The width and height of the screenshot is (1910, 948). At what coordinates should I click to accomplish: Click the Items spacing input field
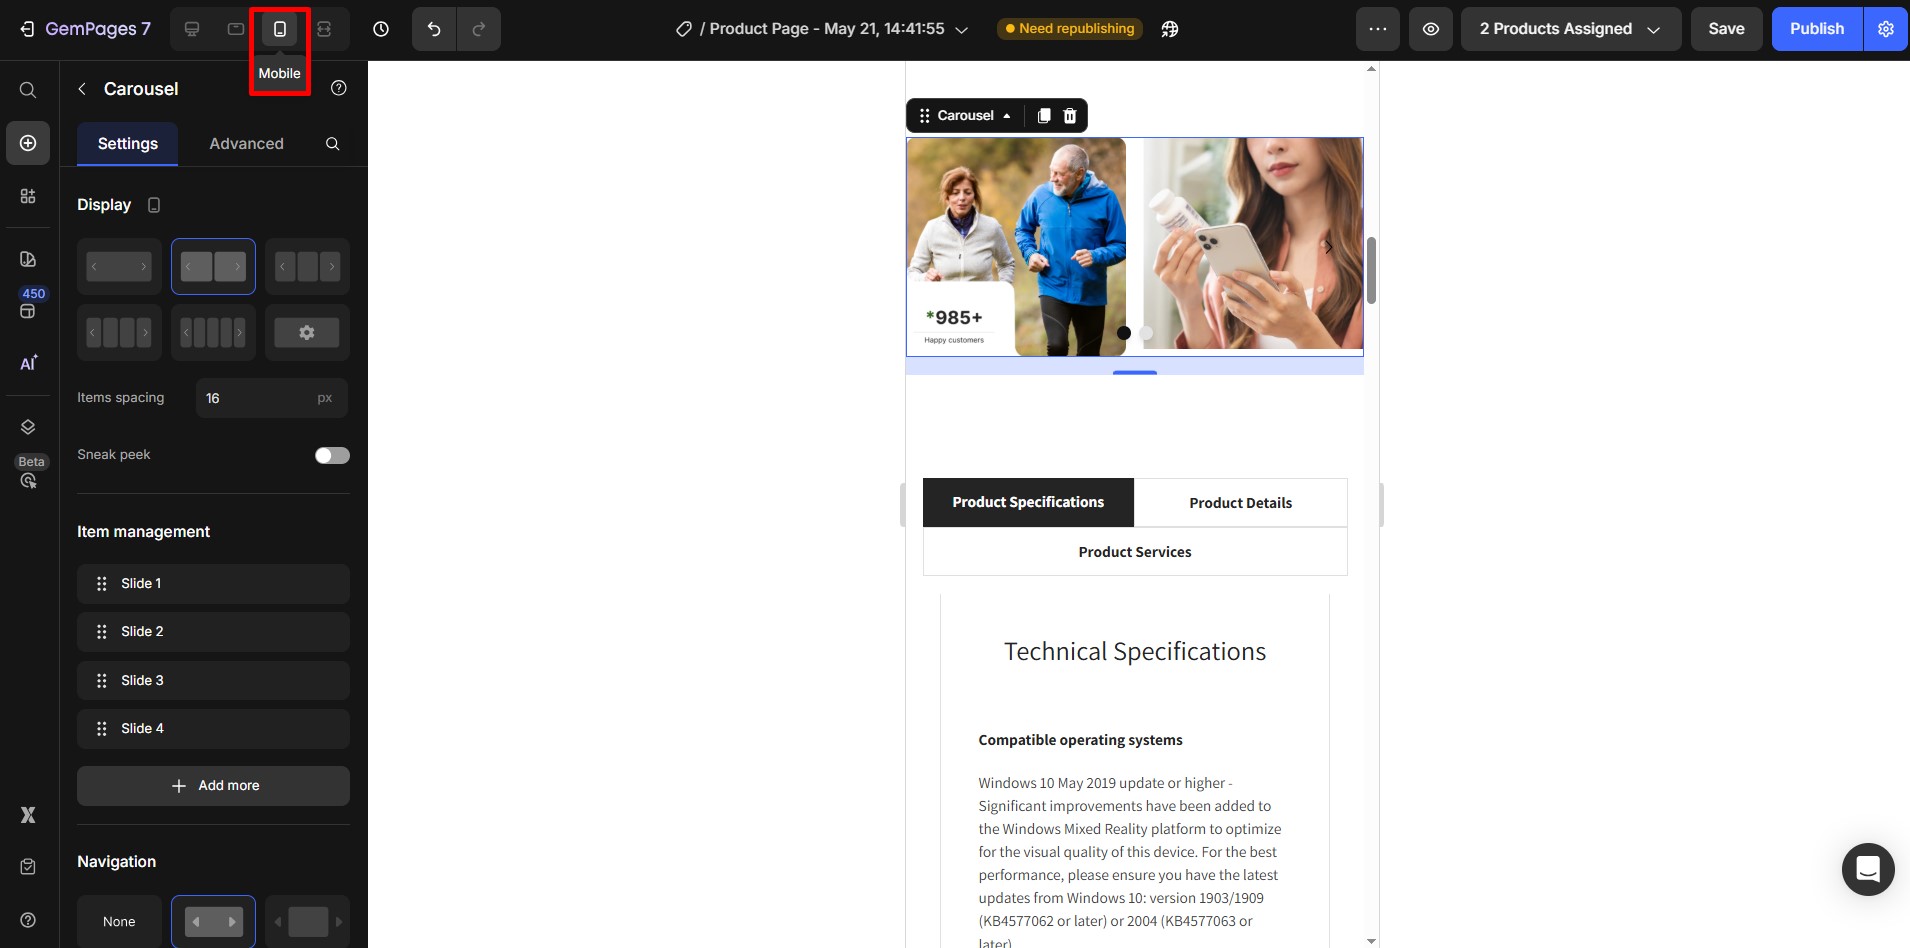271,398
